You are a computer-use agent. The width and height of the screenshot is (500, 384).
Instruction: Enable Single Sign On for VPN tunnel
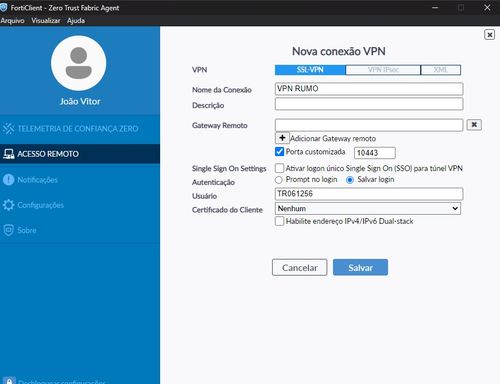[279, 168]
